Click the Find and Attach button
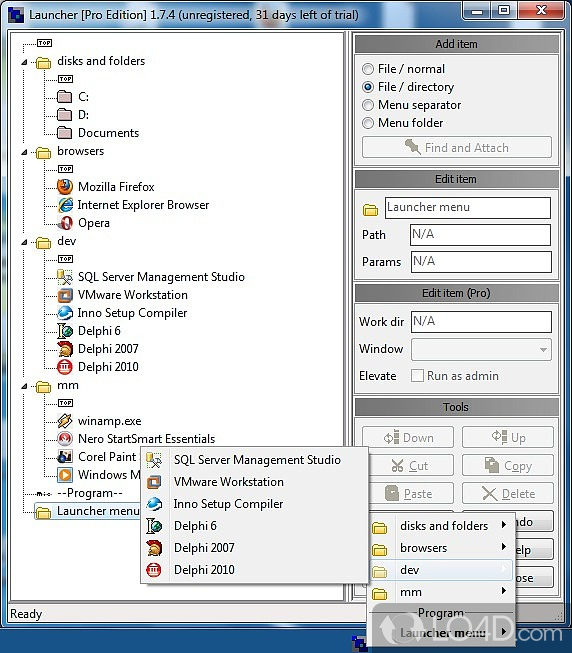This screenshot has height=653, width=572. coord(457,147)
